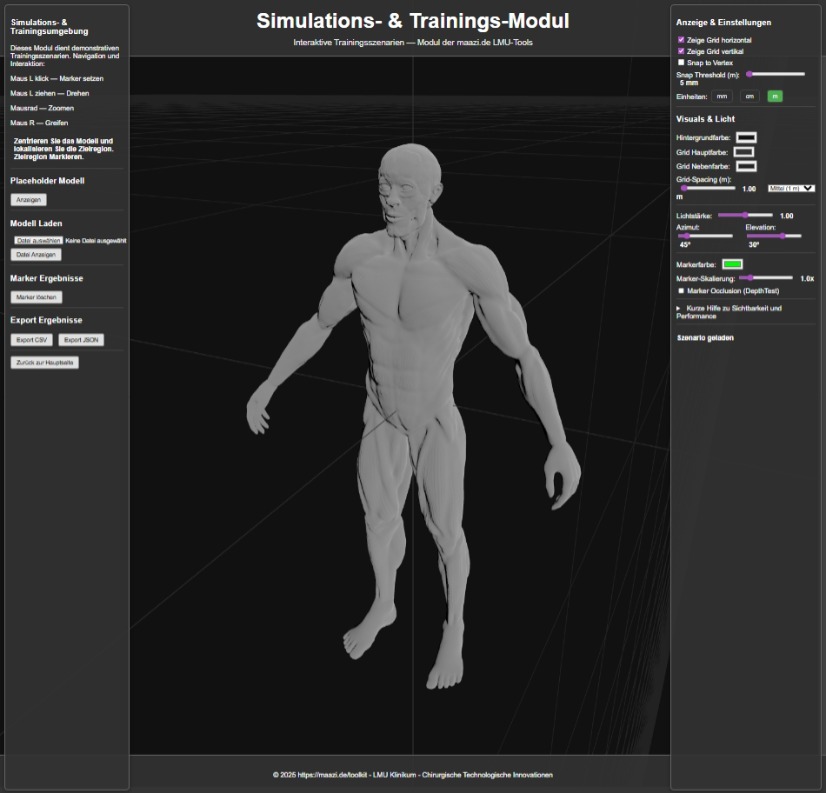Image resolution: width=826 pixels, height=793 pixels.
Task: Export results with Export CSV
Action: [31, 340]
